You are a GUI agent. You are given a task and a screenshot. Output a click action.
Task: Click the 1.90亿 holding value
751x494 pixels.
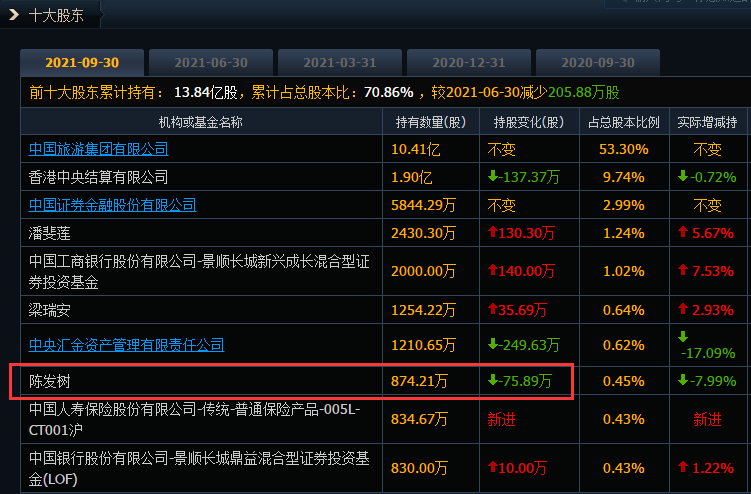click(x=411, y=177)
